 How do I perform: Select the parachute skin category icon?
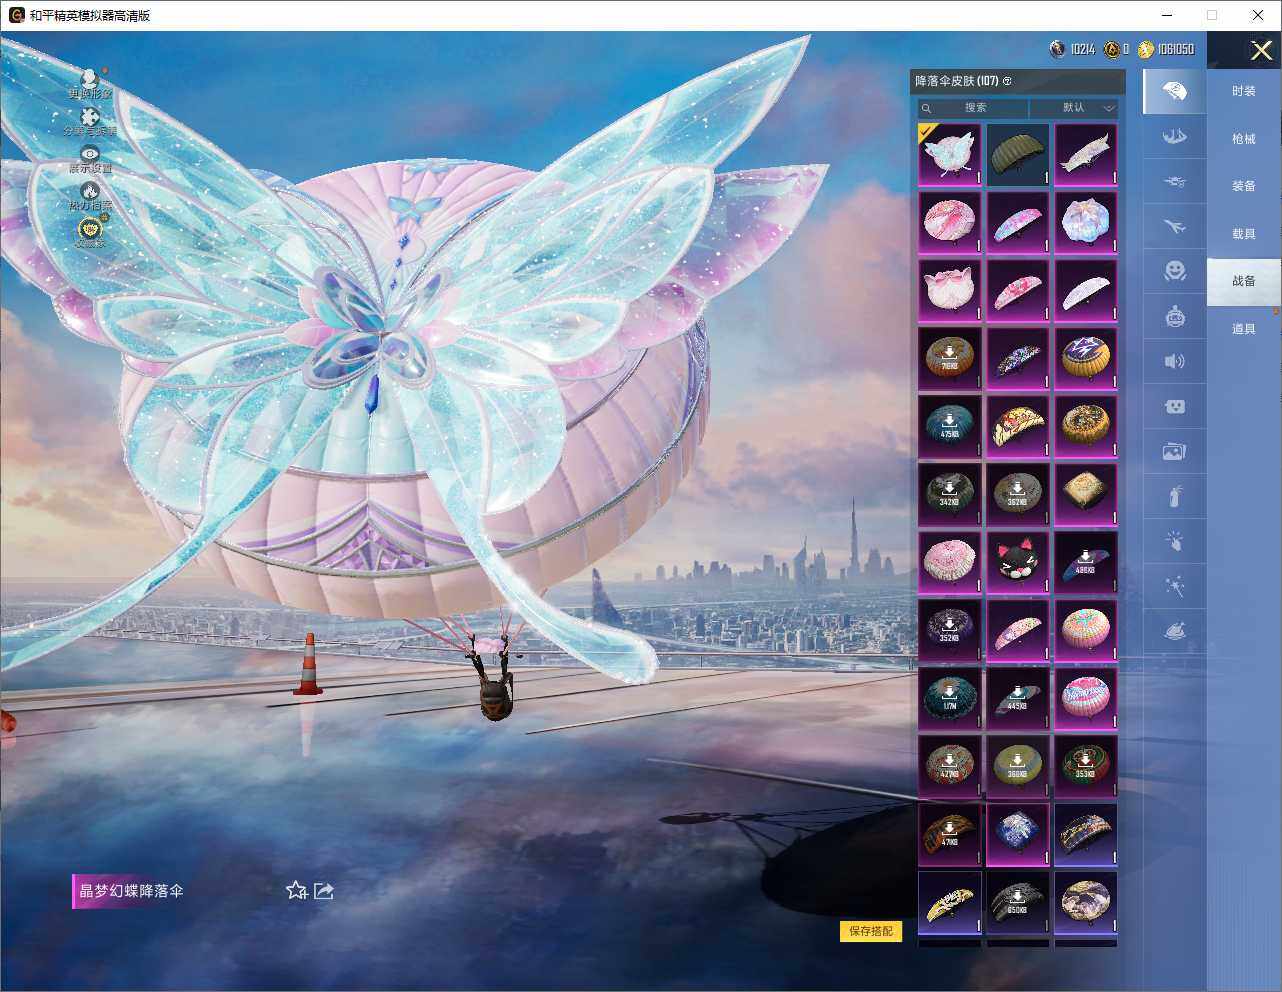1175,92
